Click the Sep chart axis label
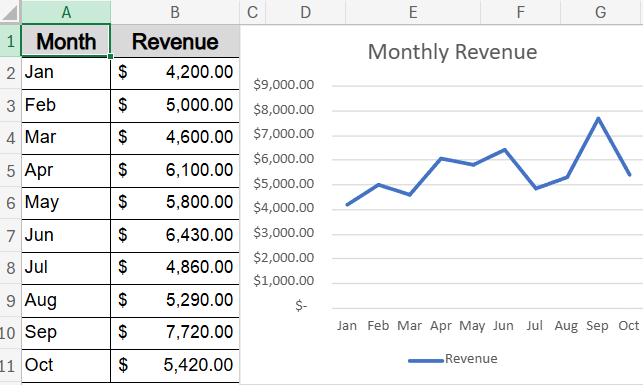The height and width of the screenshot is (385, 643). [x=597, y=326]
